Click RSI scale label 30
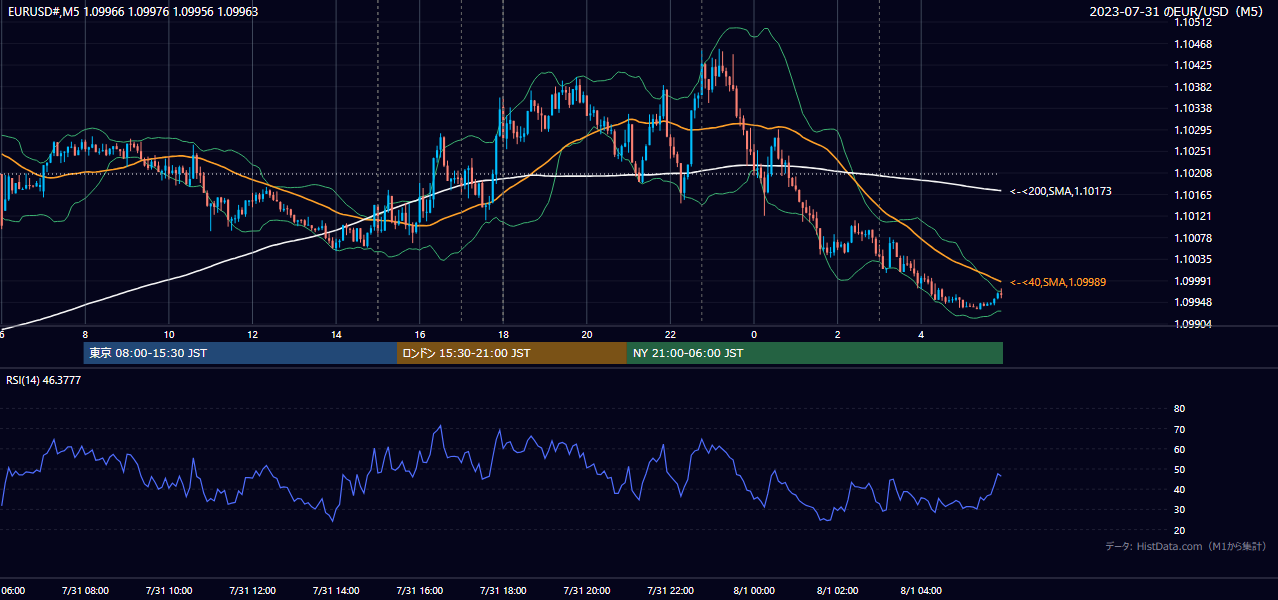The image size is (1278, 600). (1179, 510)
